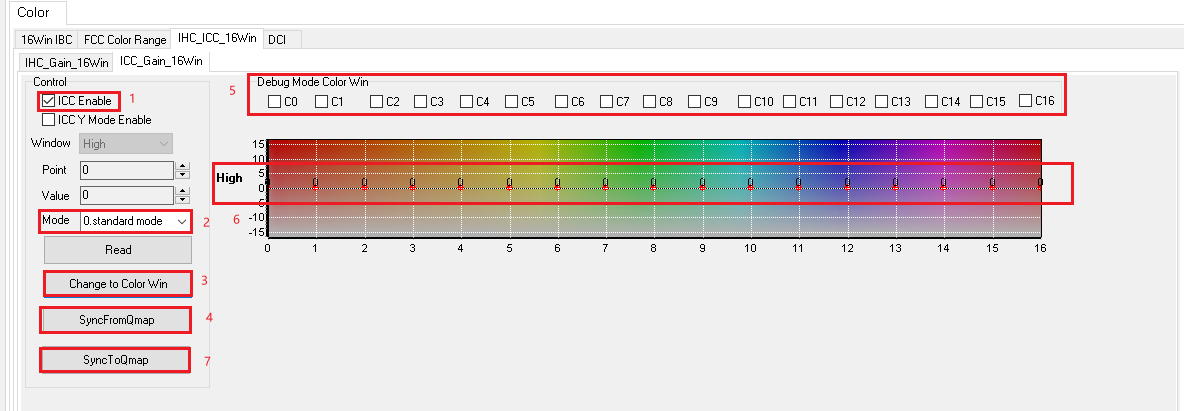The width and height of the screenshot is (1184, 411).
Task: Select gain curve point 12 on the chart
Action: (x=847, y=186)
